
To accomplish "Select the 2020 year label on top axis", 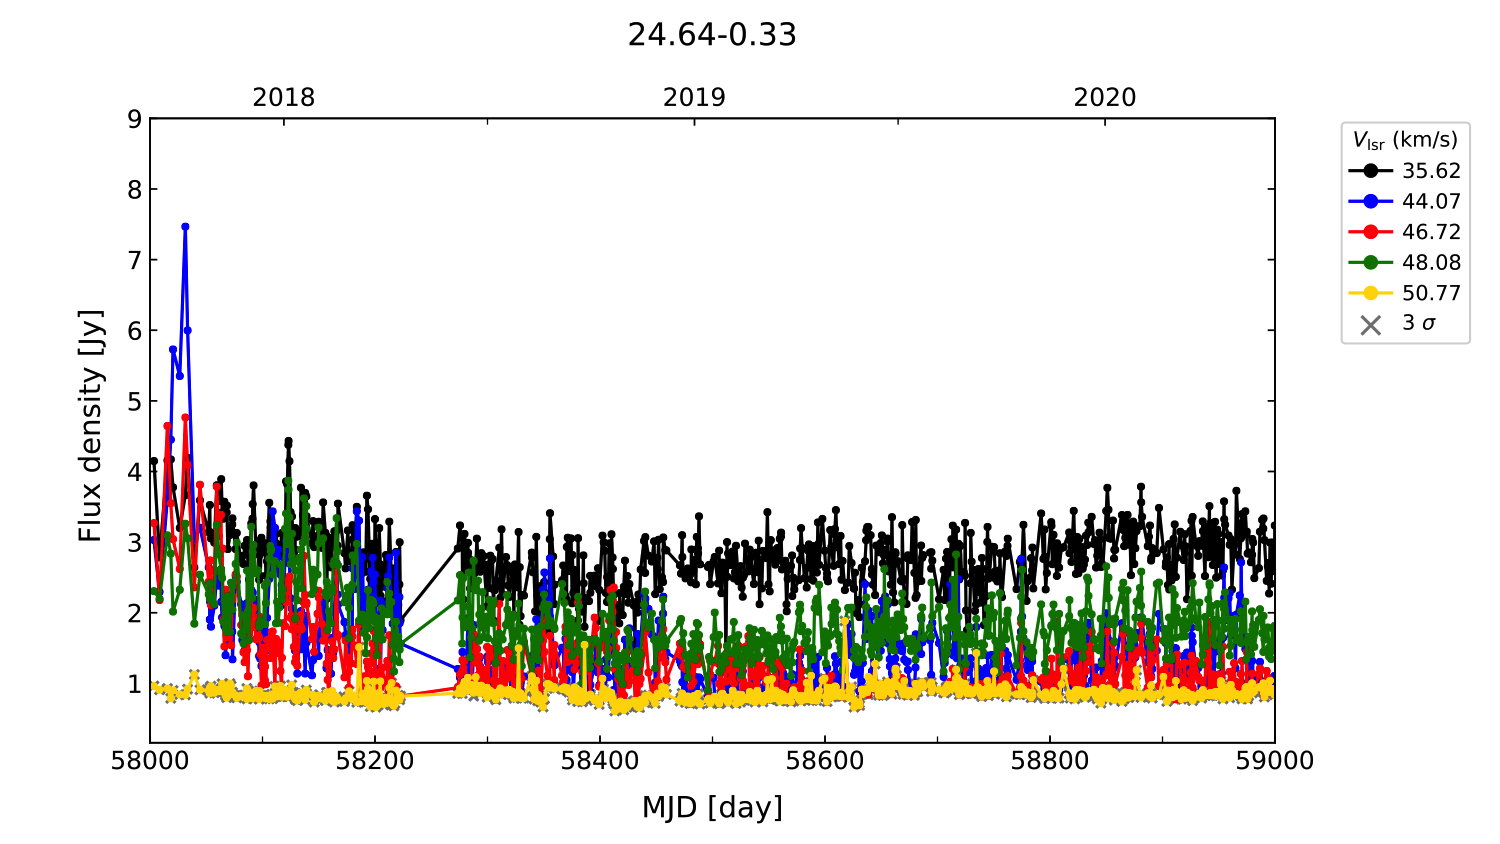I will click(1105, 97).
